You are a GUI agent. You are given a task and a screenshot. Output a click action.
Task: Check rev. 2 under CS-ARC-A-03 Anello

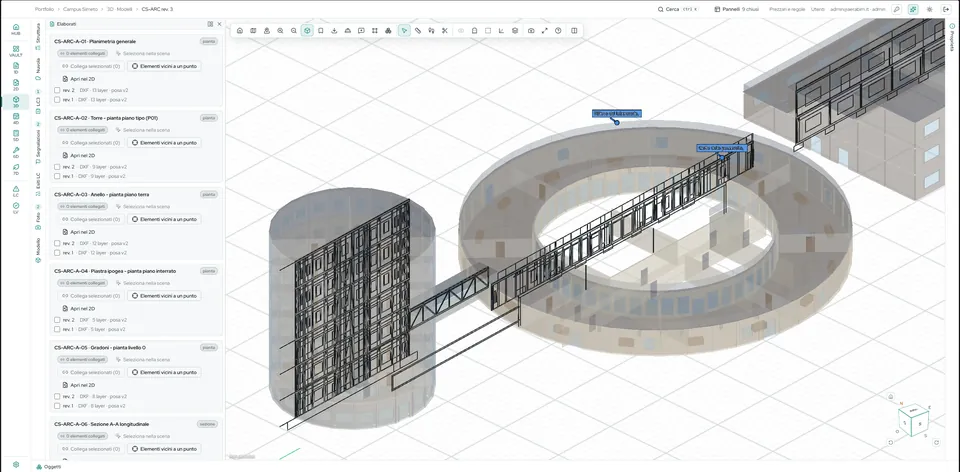pos(57,243)
